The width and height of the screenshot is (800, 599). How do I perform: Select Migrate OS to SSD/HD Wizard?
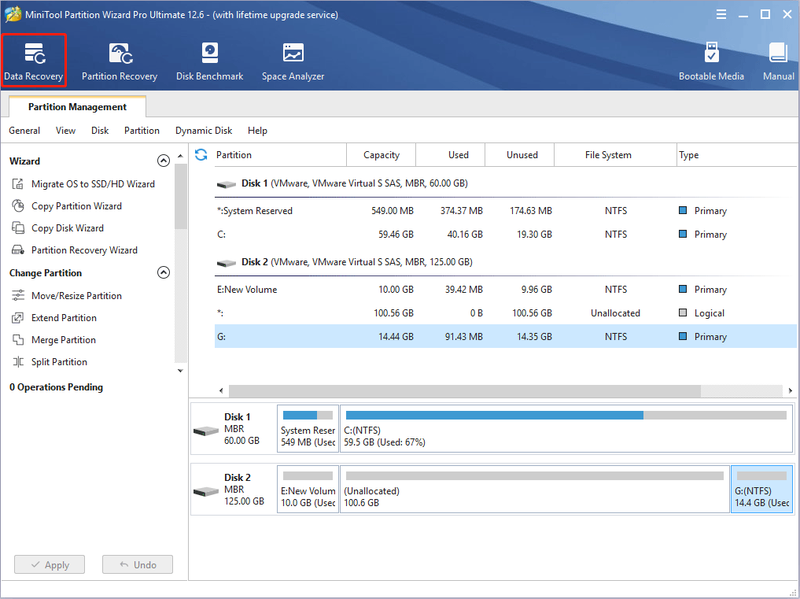coord(83,184)
